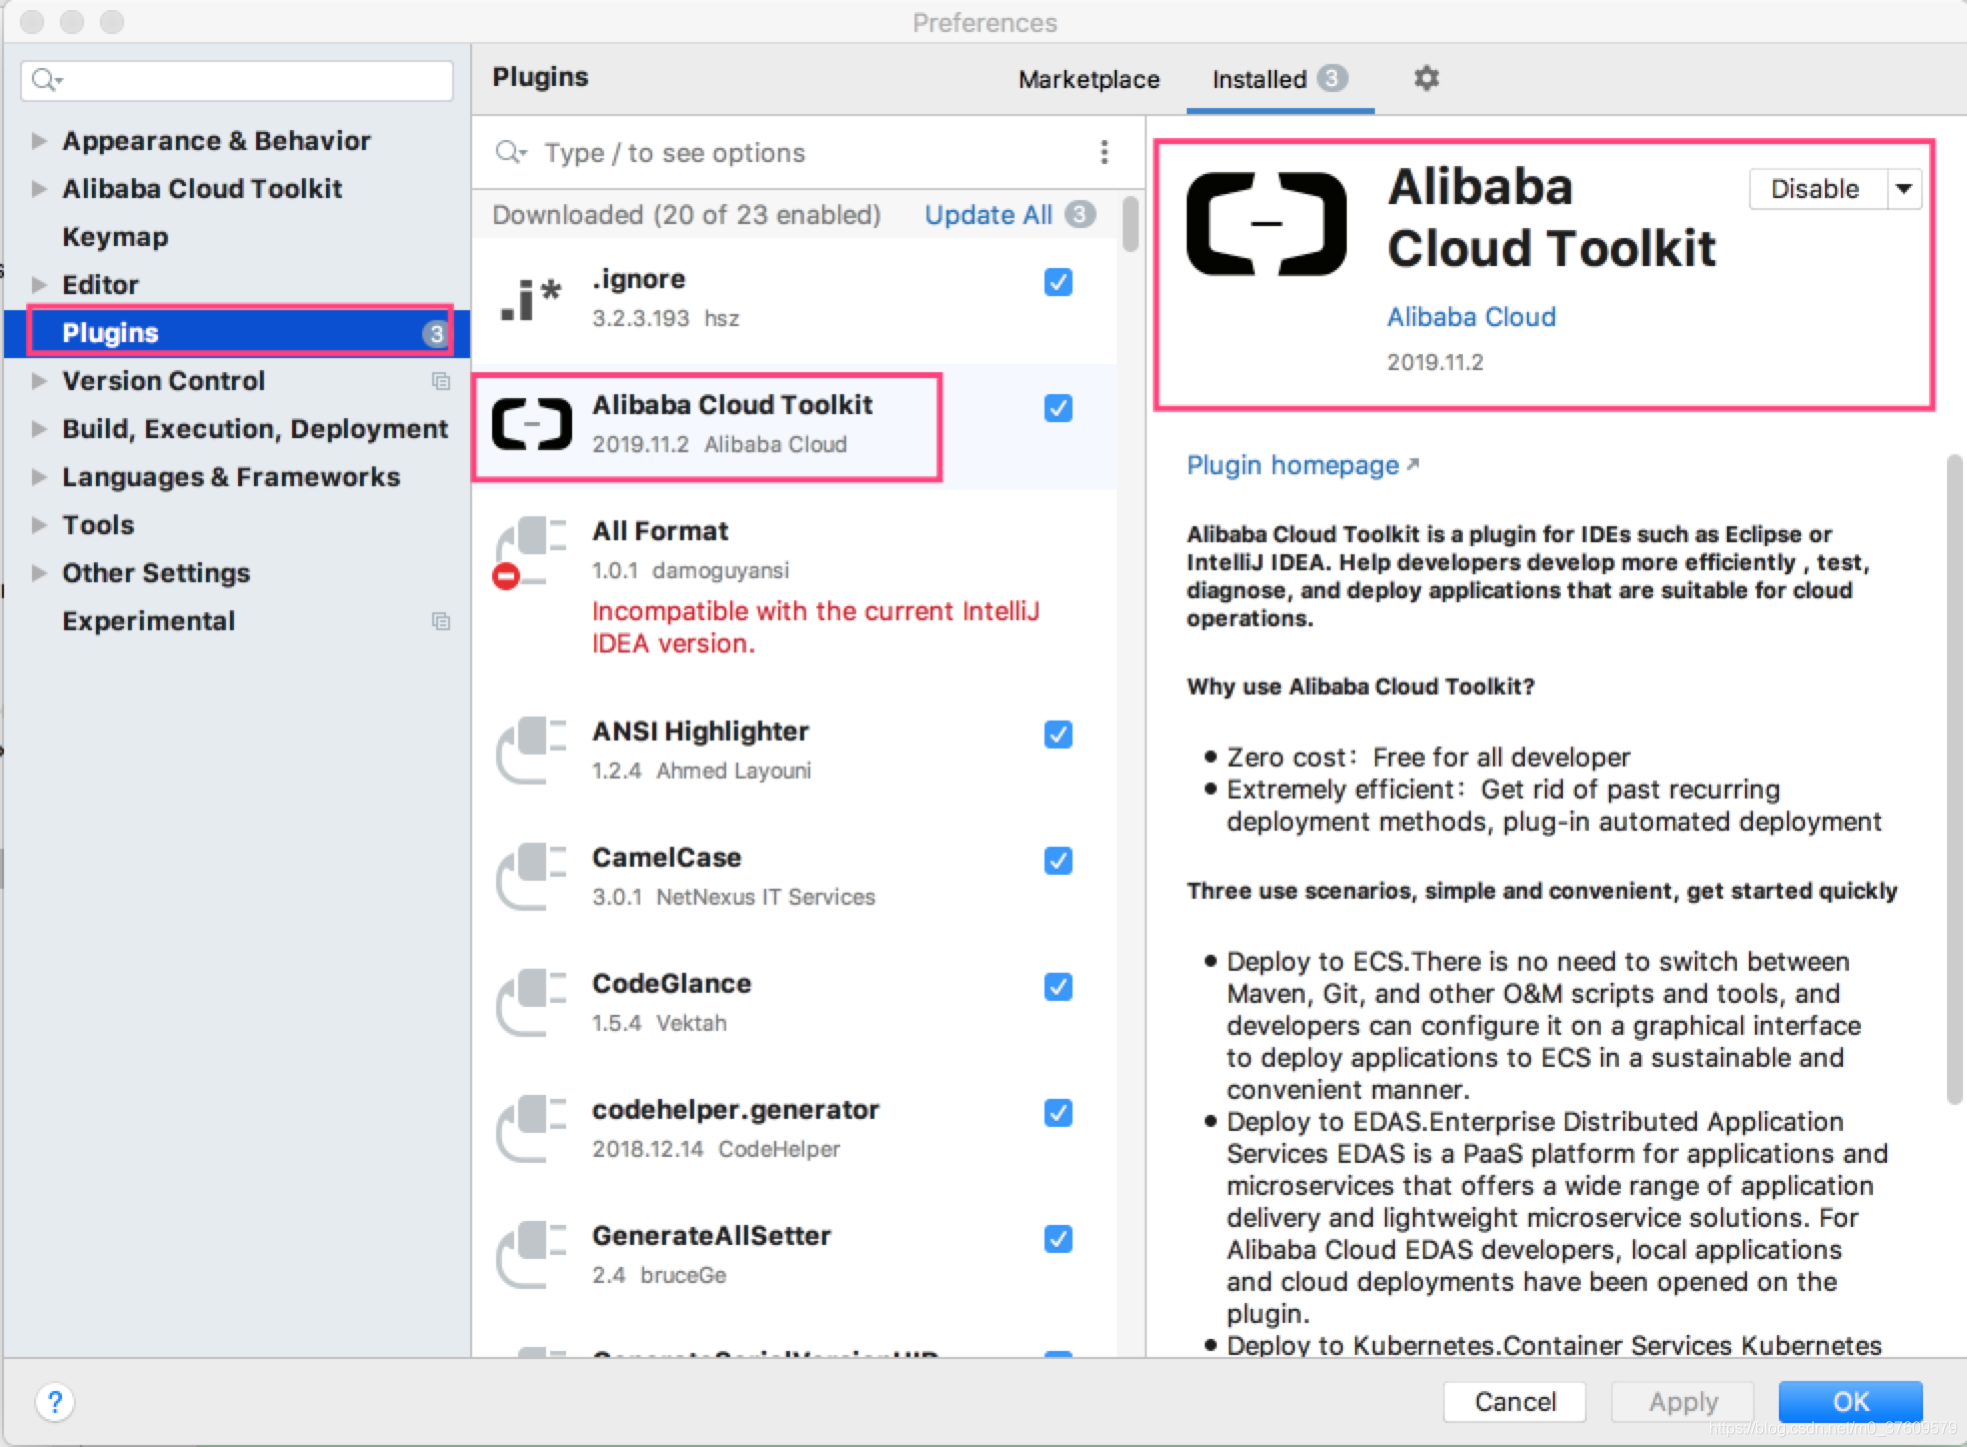Click the help question mark icon
This screenshot has width=1967, height=1447.
(55, 1402)
